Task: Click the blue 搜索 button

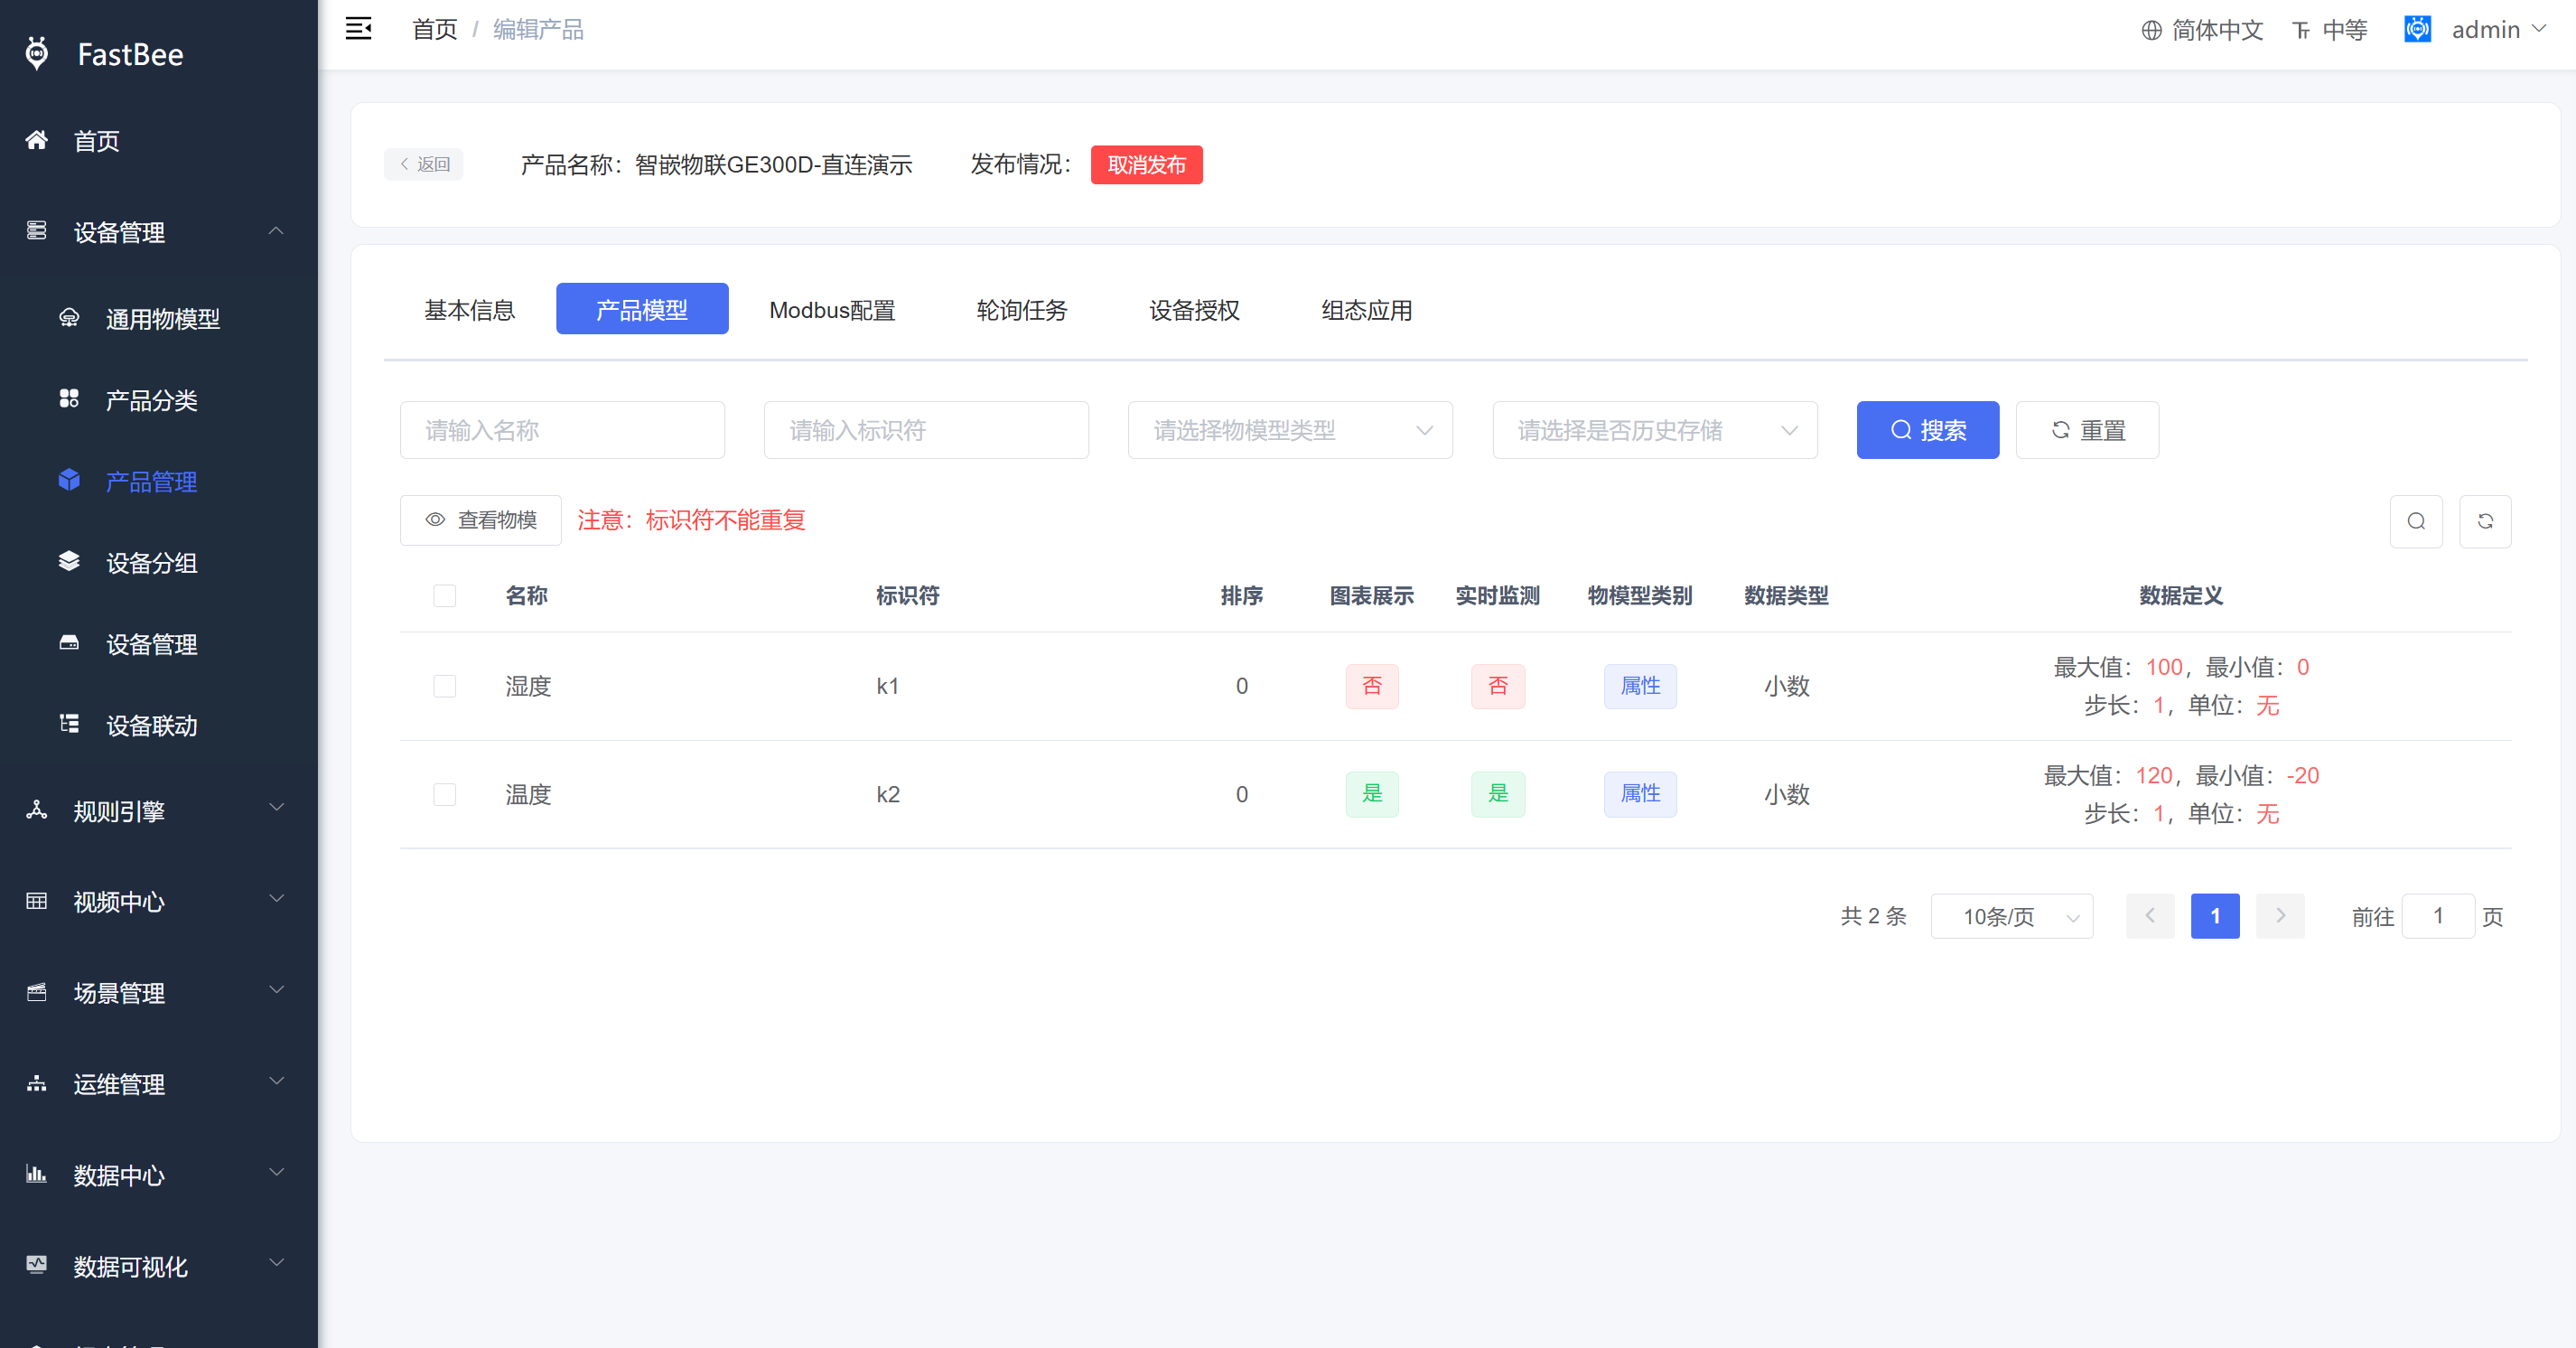Action: [1927, 430]
